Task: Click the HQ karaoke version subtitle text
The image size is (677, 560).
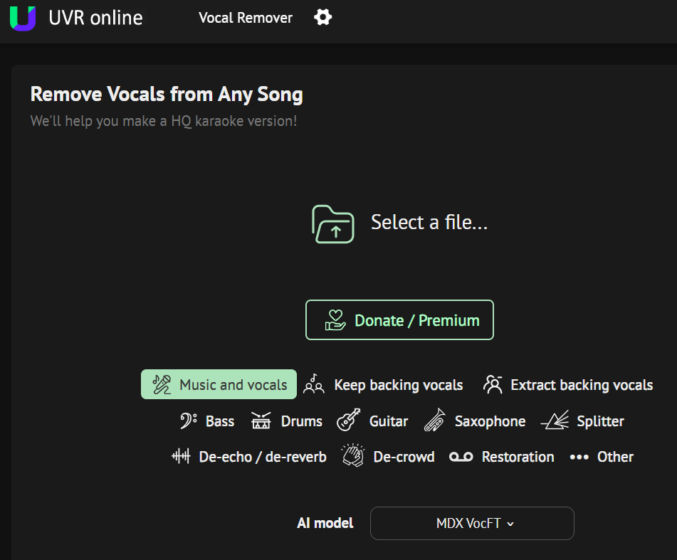Action: click(x=164, y=121)
